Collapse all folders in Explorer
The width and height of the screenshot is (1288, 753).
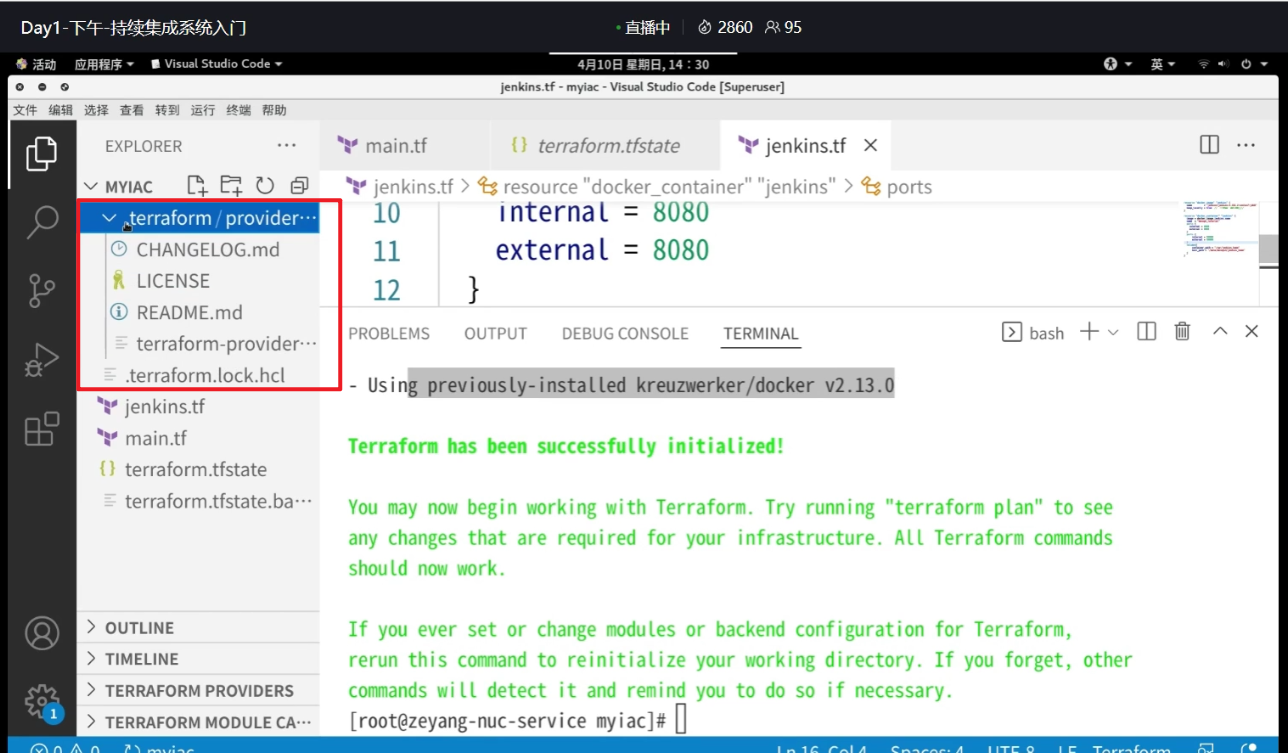pyautogui.click(x=299, y=185)
